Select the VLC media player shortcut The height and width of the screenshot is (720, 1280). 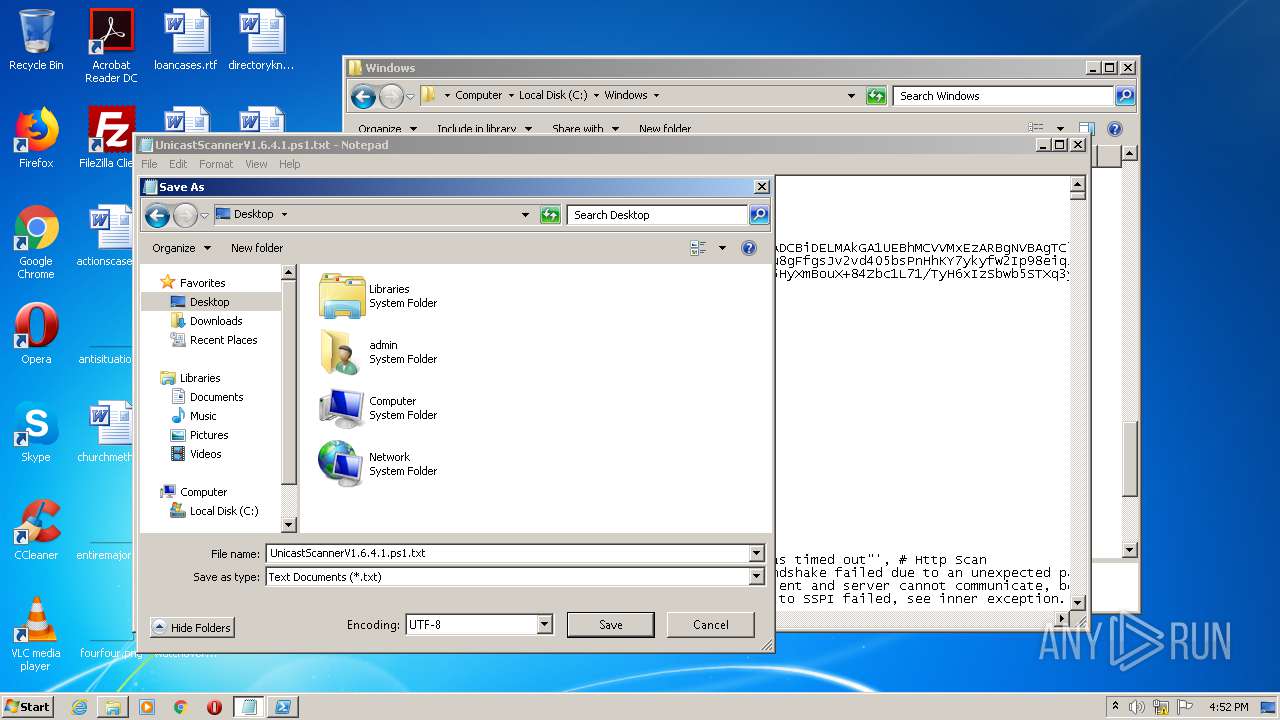click(36, 634)
